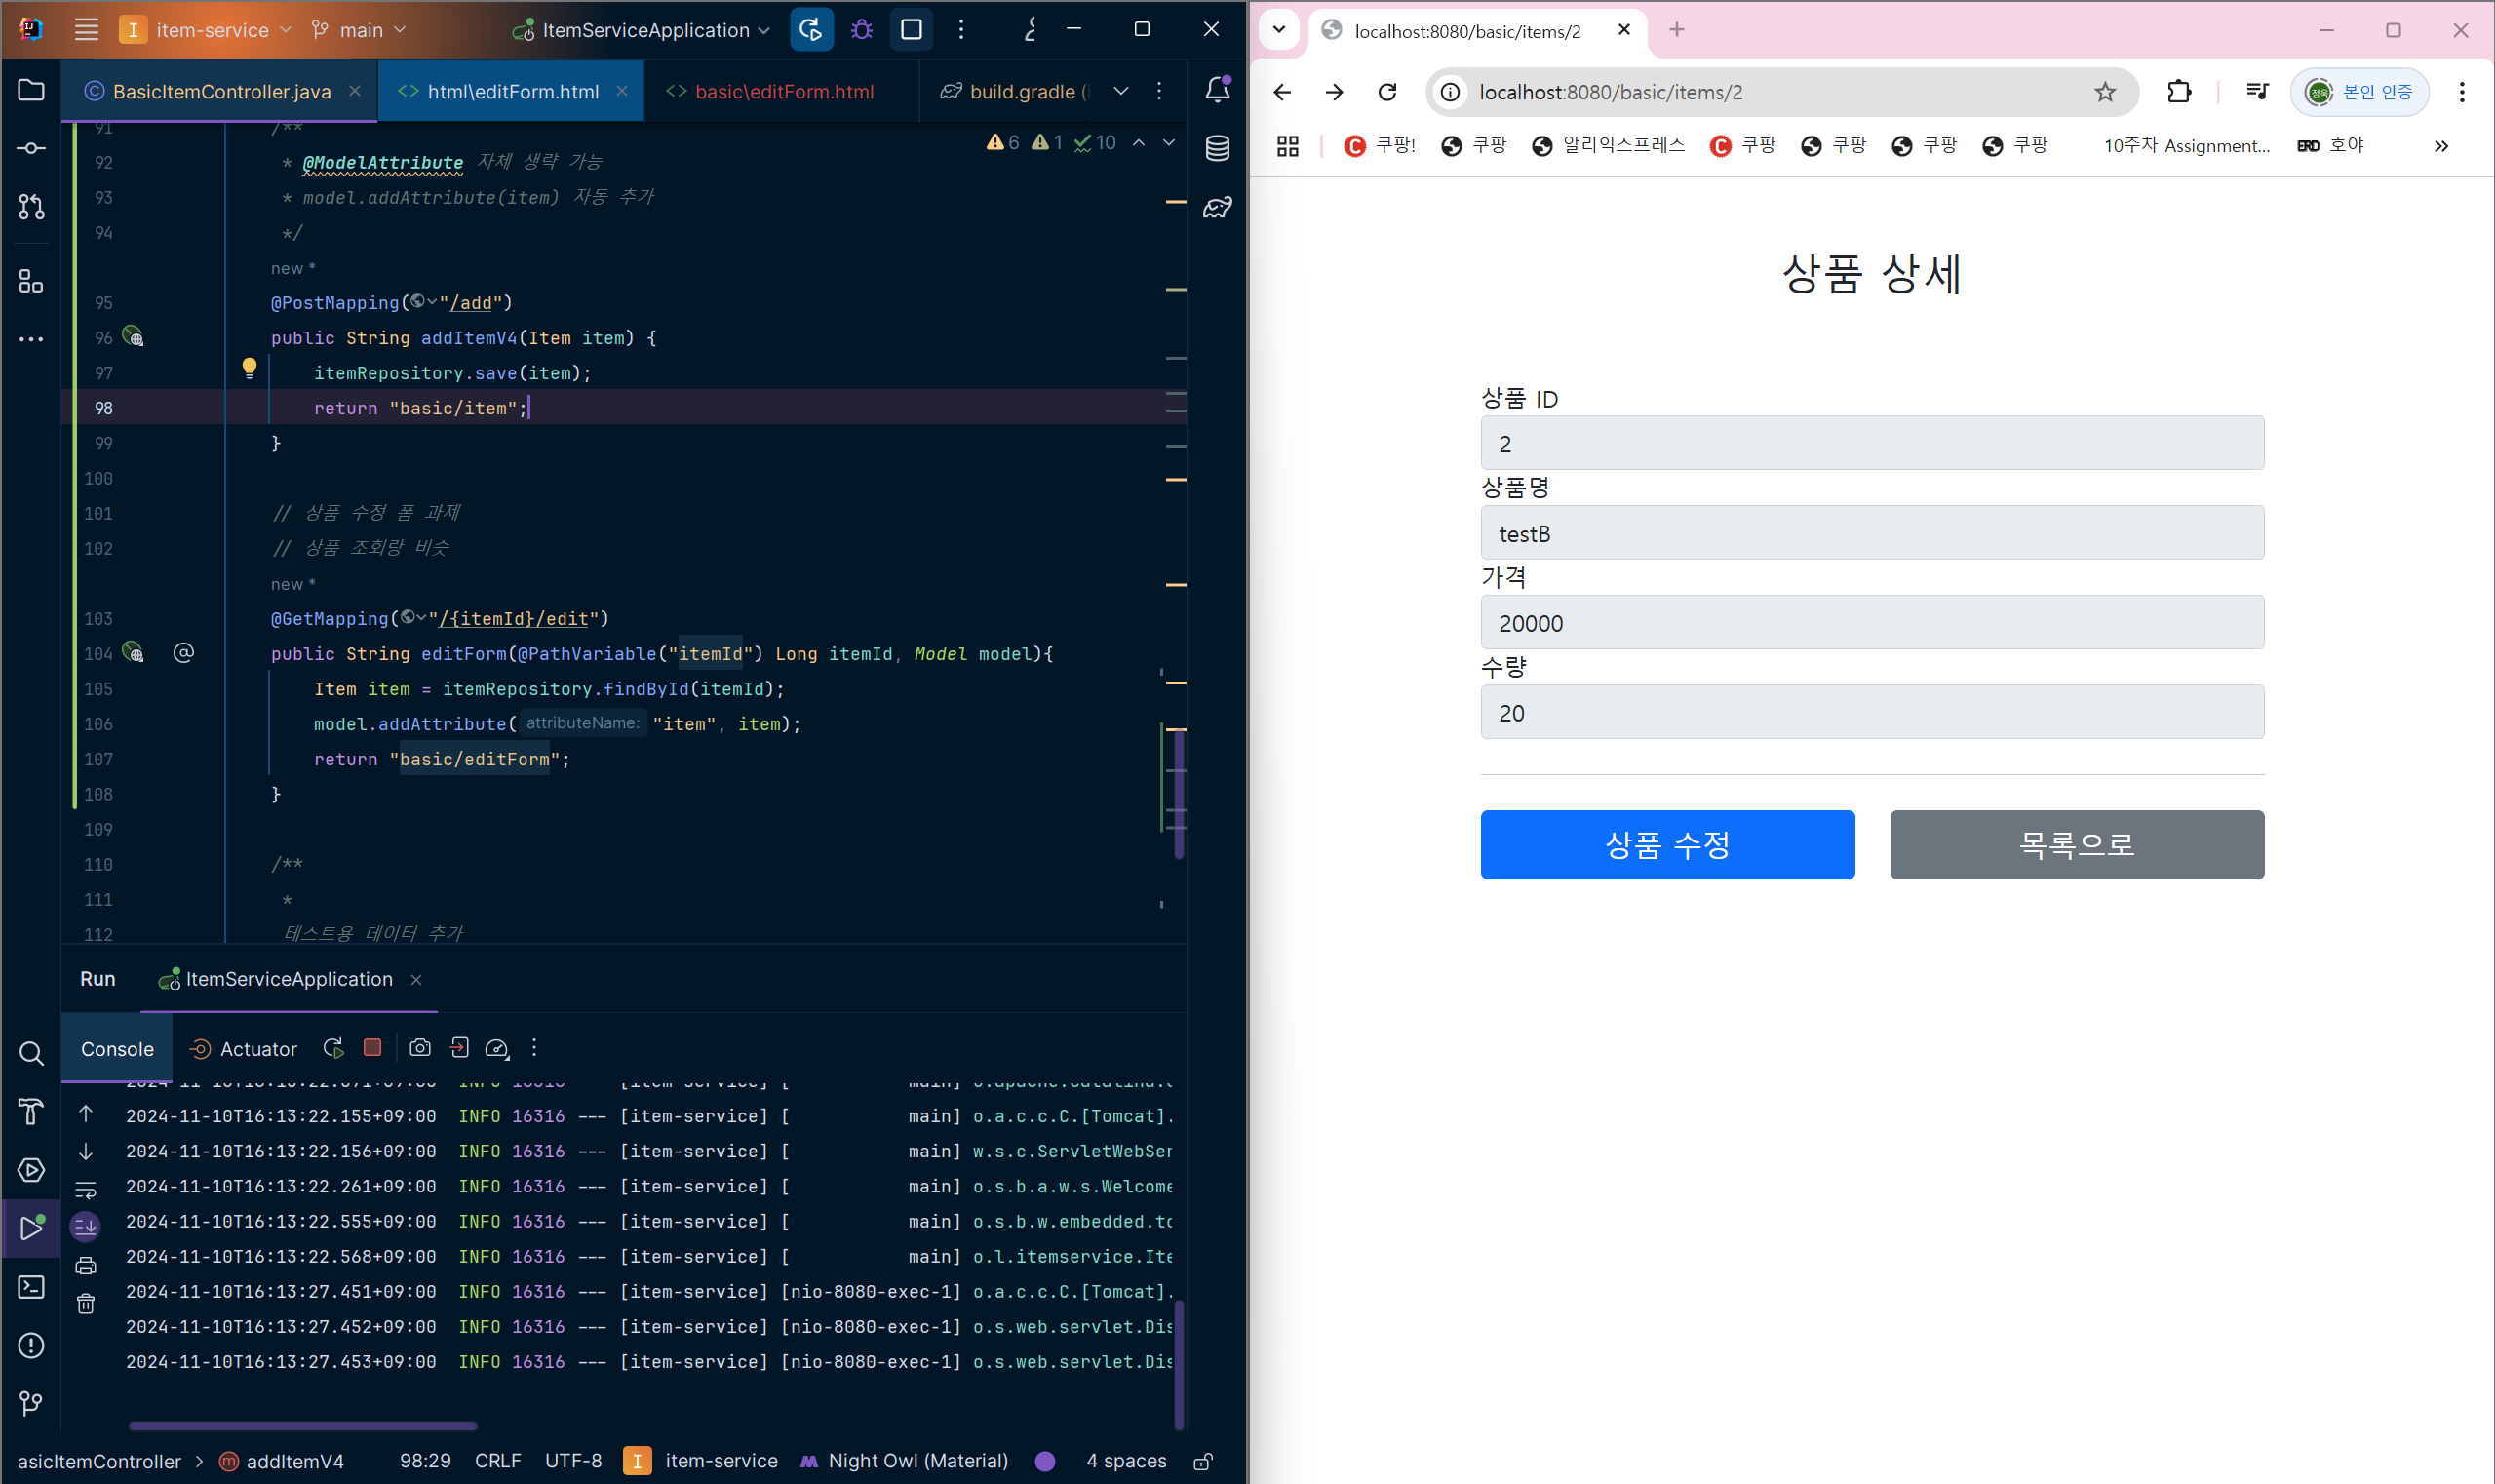Open the Find tool window magnifier
Viewport: 2495px width, 1484px height.
(31, 1053)
